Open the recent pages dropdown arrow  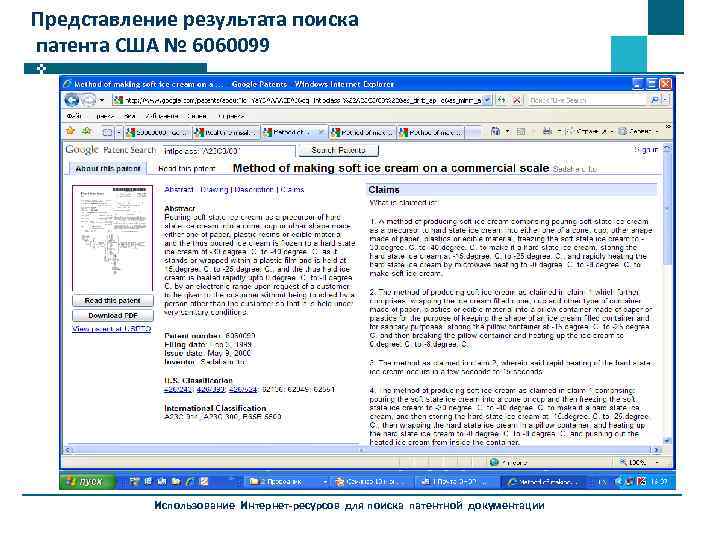coord(102,100)
